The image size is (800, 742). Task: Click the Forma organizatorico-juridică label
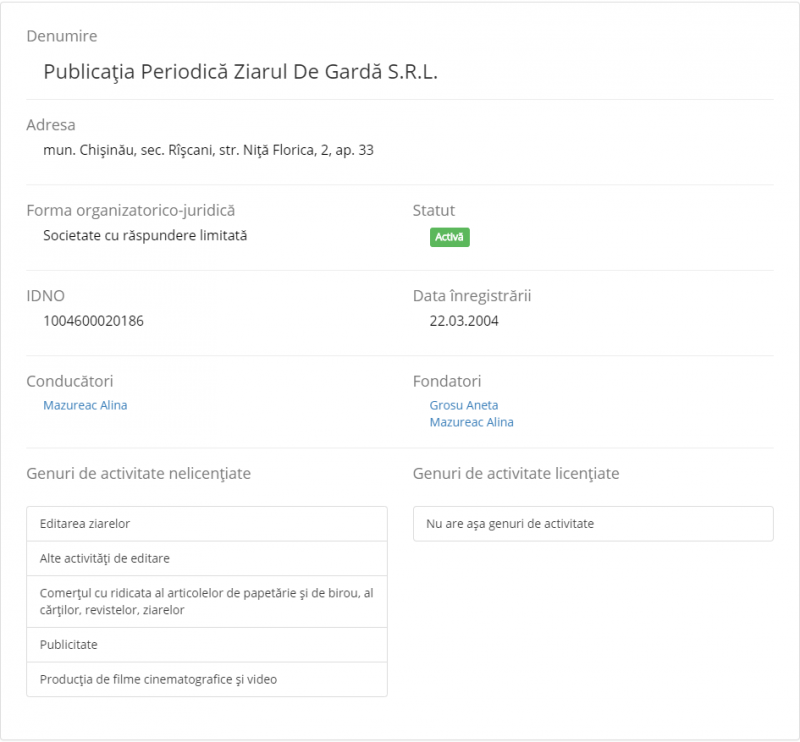(x=131, y=211)
